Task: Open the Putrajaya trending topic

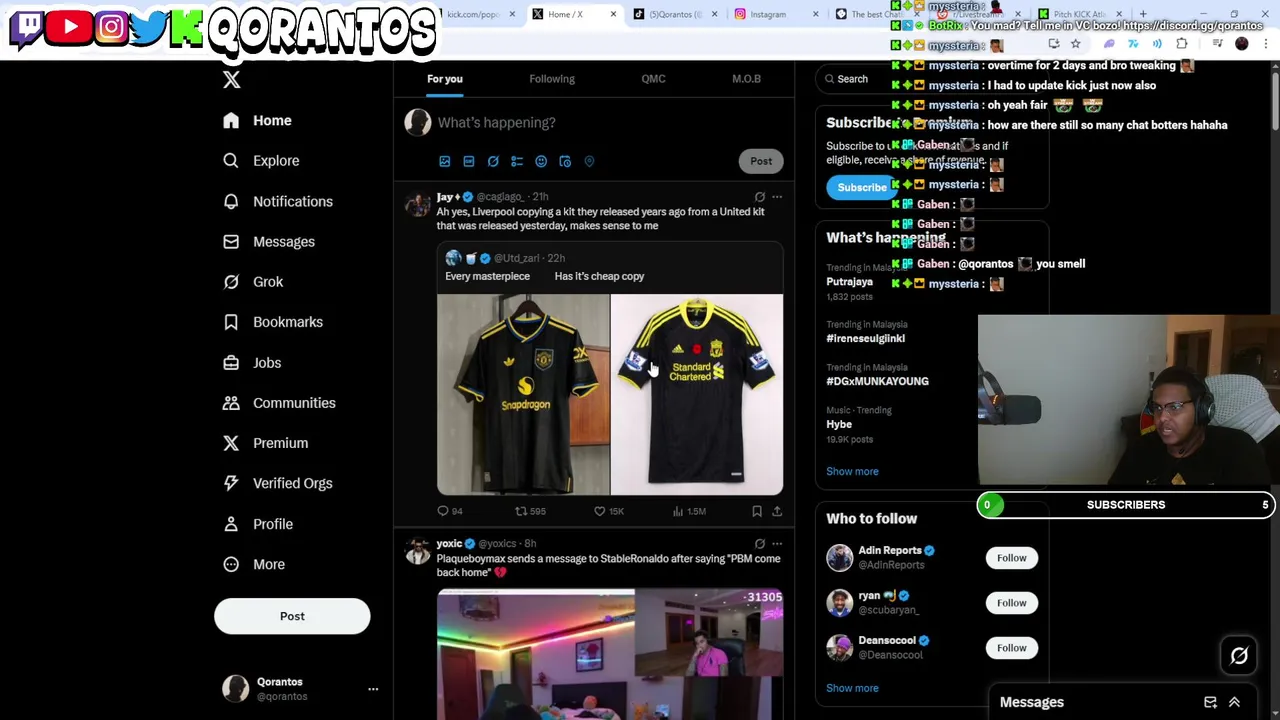Action: pyautogui.click(x=849, y=282)
